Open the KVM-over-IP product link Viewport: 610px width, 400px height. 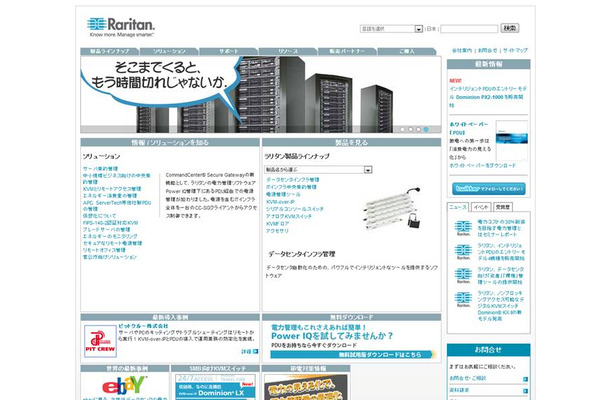280,202
